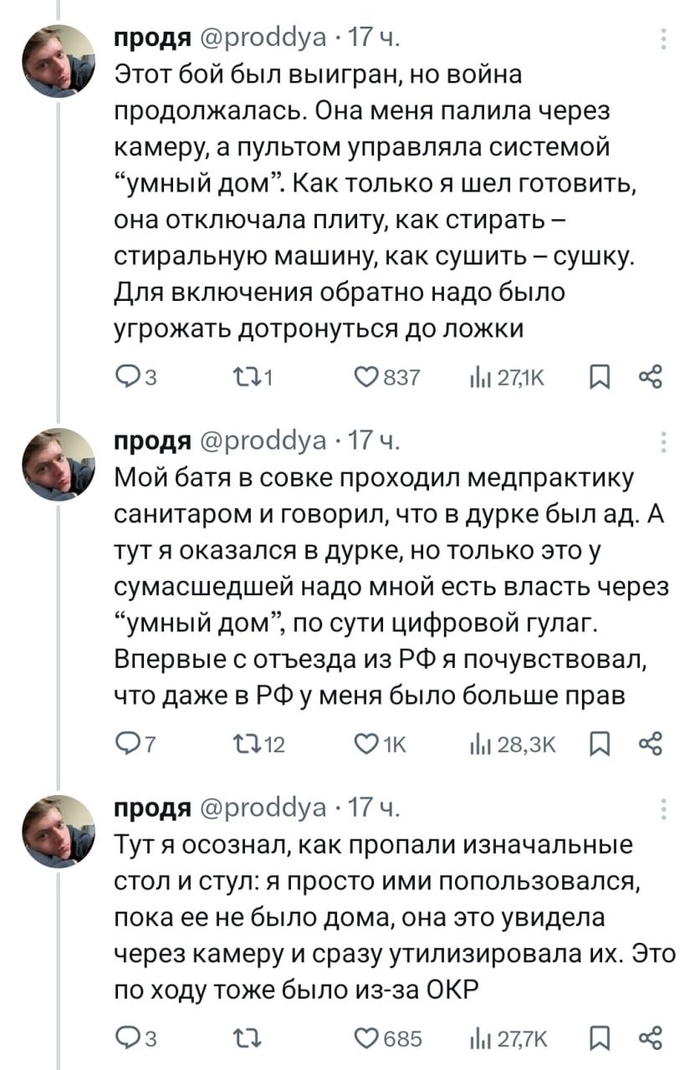The height and width of the screenshot is (1070, 700).
Task: Share the tweet with 27,7K views
Action: 653,1037
